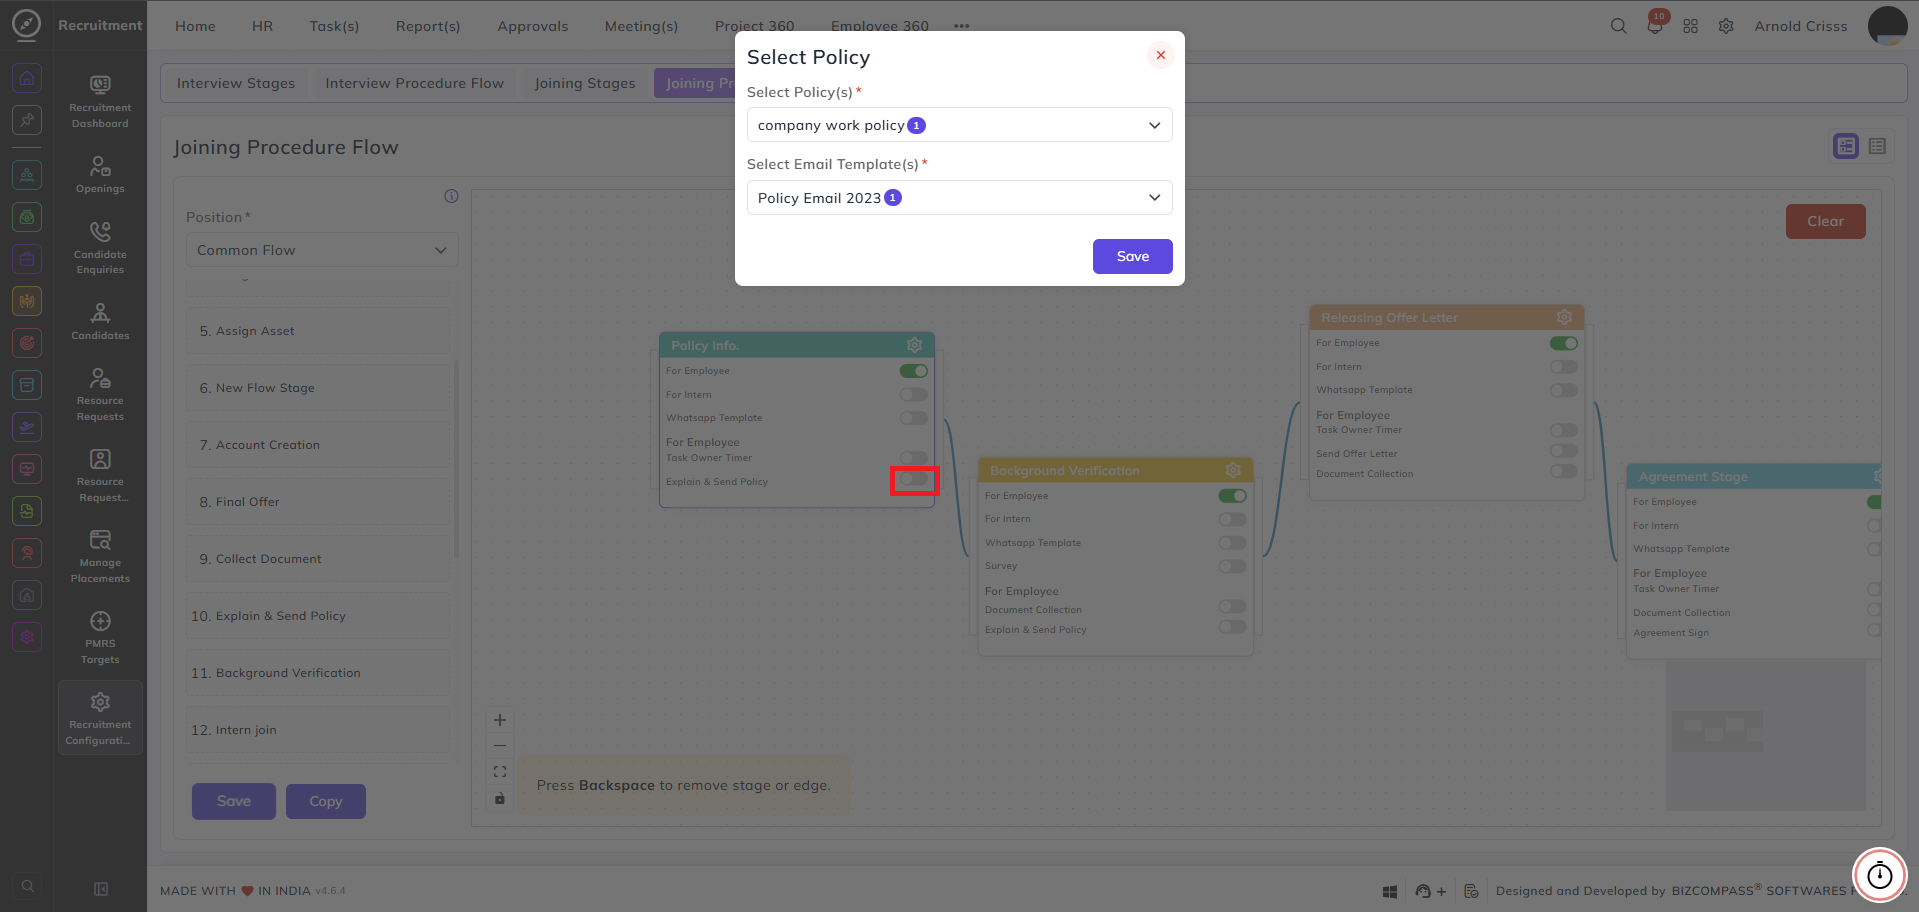
Task: Toggle Document Collection in Background Verification node
Action: (x=1232, y=607)
